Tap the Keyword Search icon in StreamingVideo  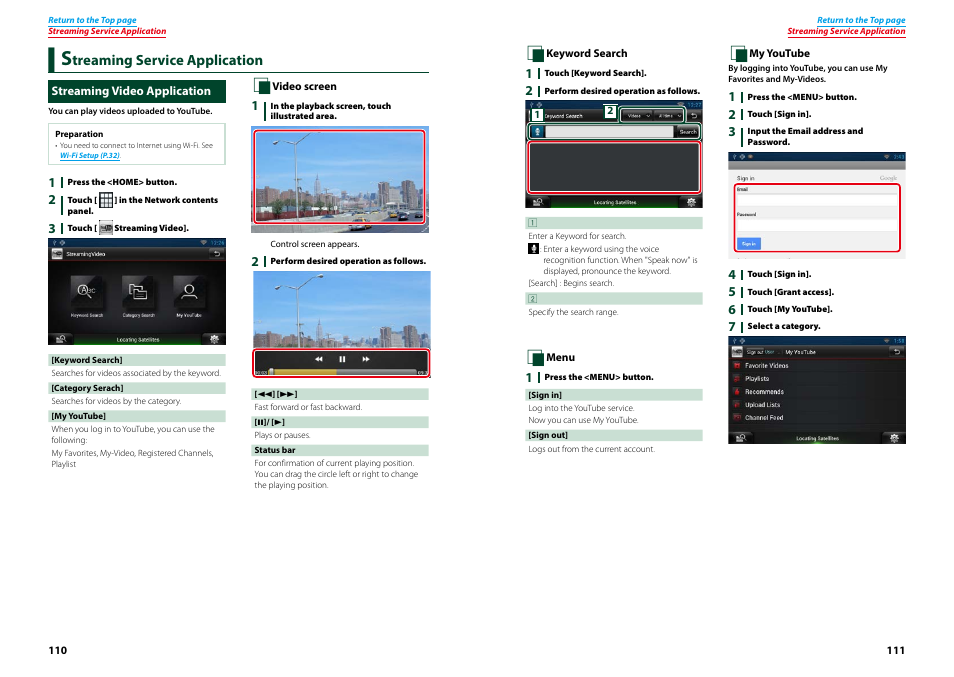pyautogui.click(x=86, y=292)
